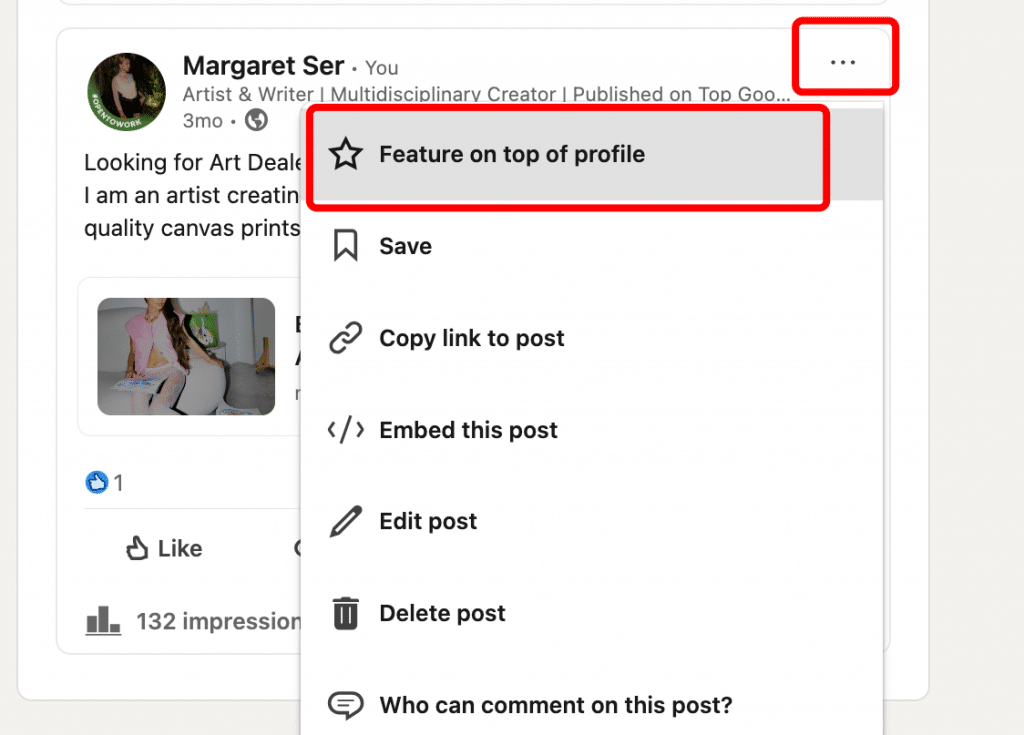The width and height of the screenshot is (1024, 735).
Task: Open Margaret Ser's profile via her name
Action: point(263,65)
